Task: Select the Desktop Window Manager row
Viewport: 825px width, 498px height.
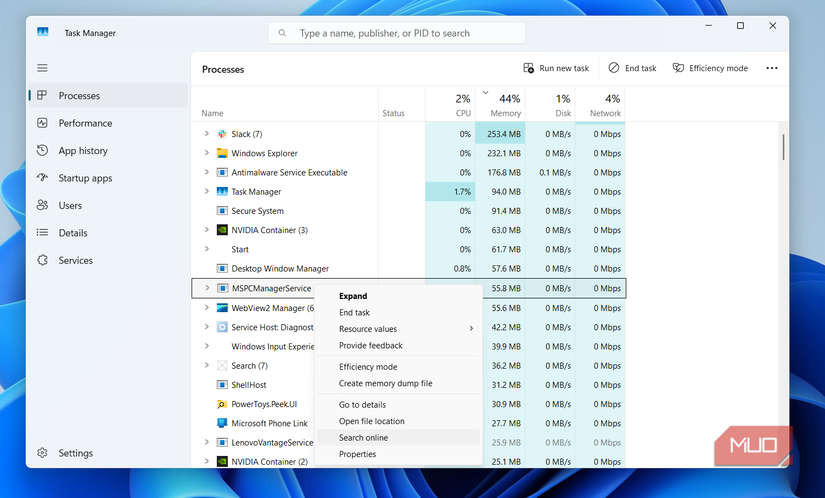Action: click(x=408, y=268)
